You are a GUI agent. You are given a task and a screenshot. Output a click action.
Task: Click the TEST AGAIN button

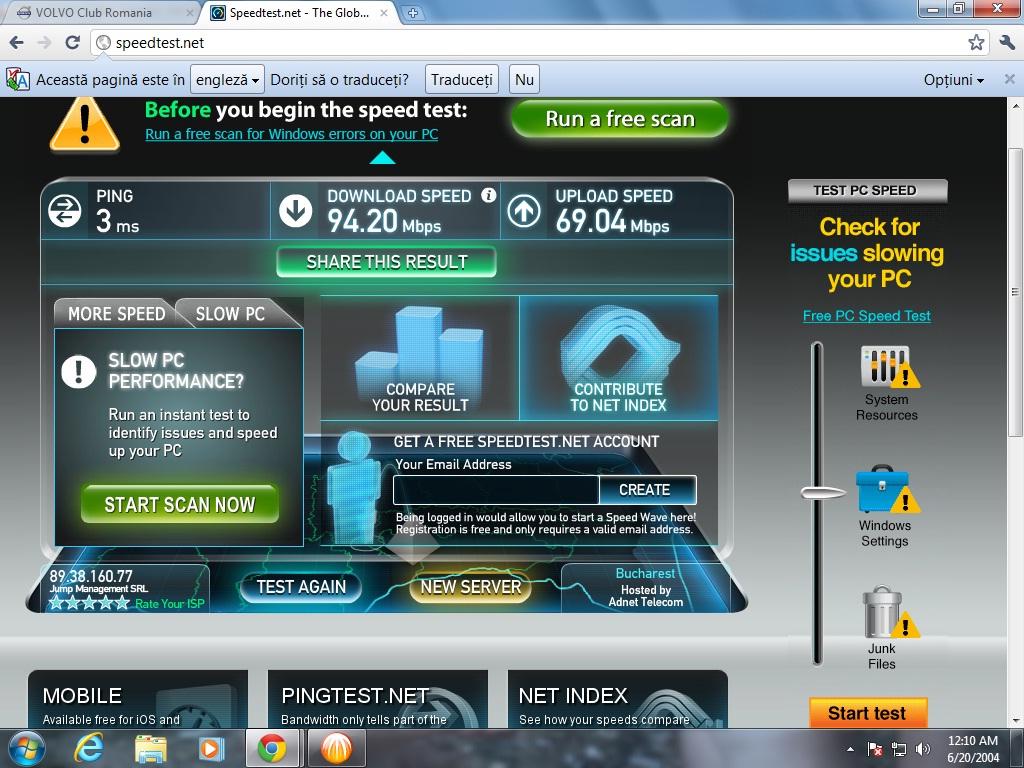(301, 586)
